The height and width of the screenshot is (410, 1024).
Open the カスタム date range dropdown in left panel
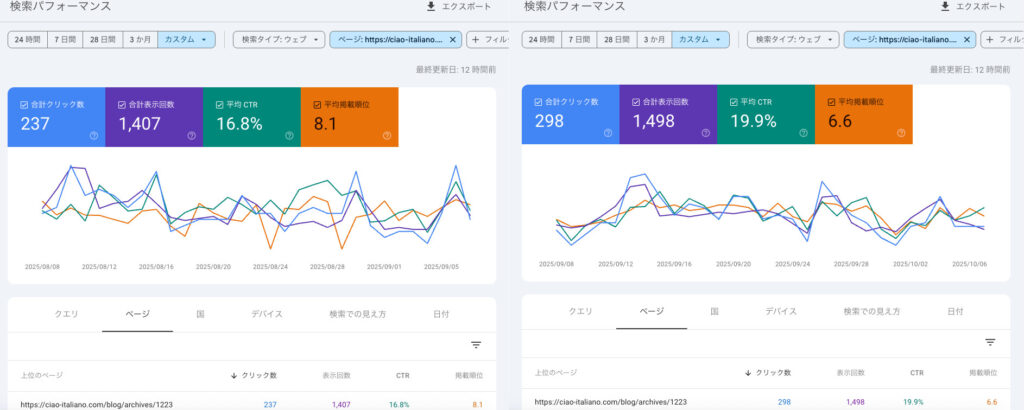click(189, 40)
